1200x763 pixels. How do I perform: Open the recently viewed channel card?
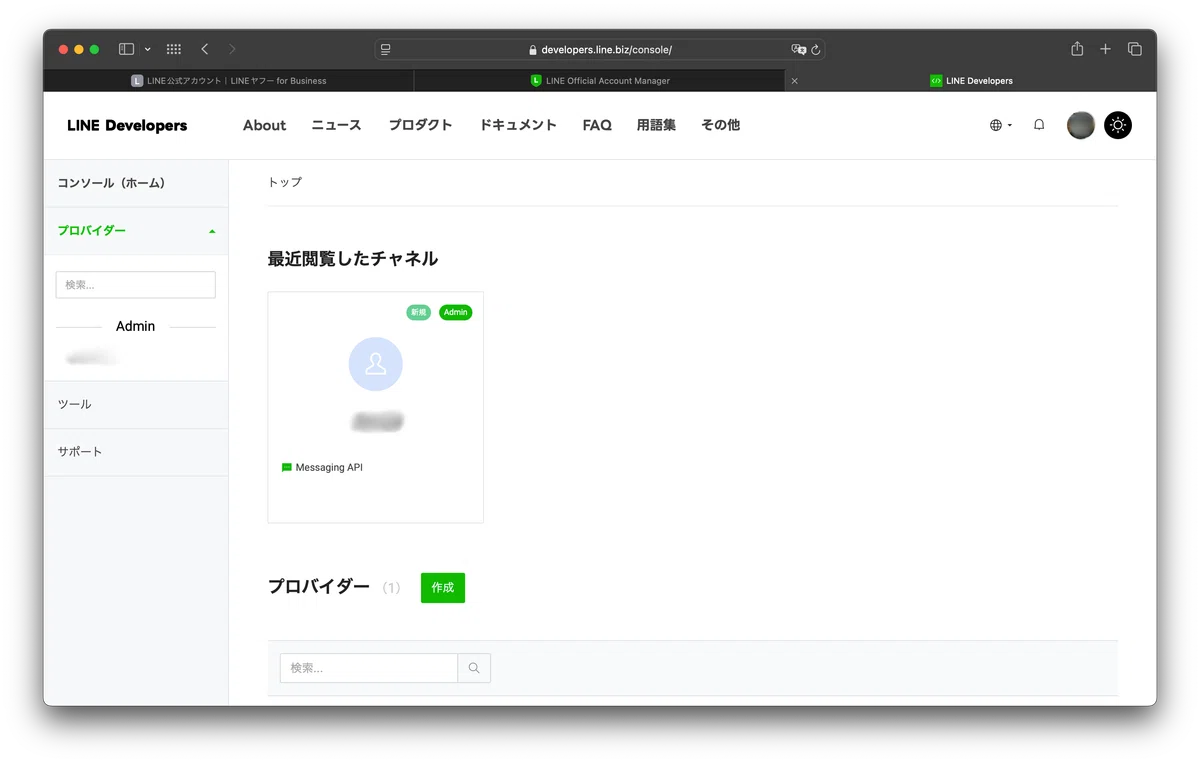click(376, 407)
